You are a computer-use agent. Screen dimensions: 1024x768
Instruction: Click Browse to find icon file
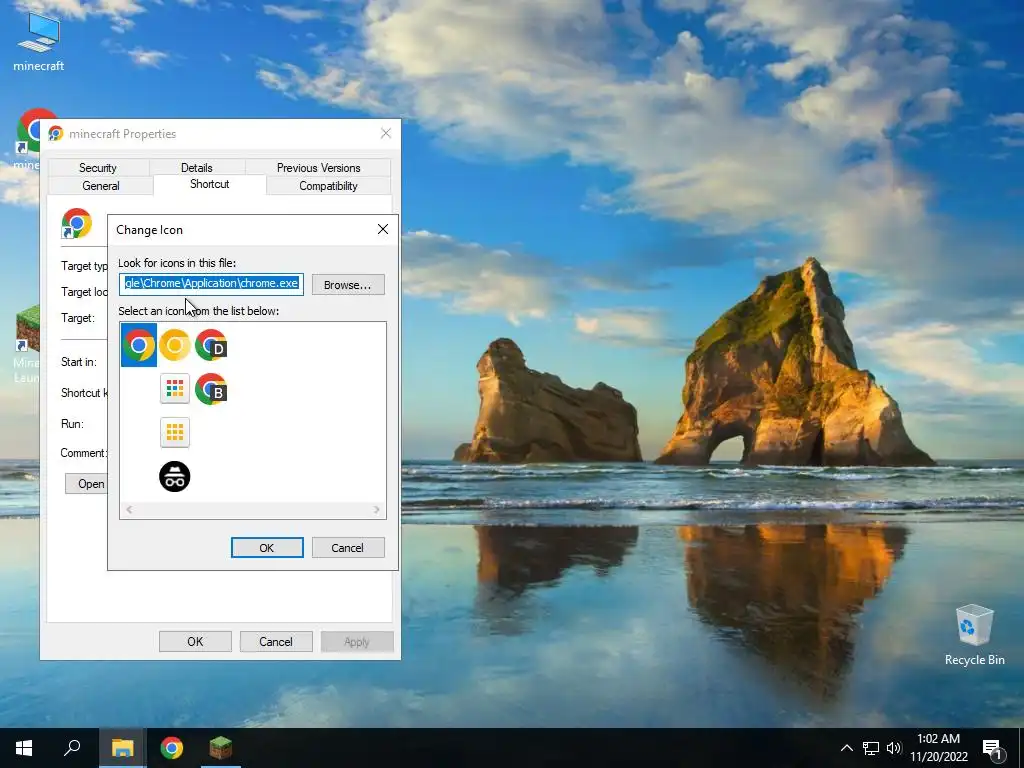[347, 285]
